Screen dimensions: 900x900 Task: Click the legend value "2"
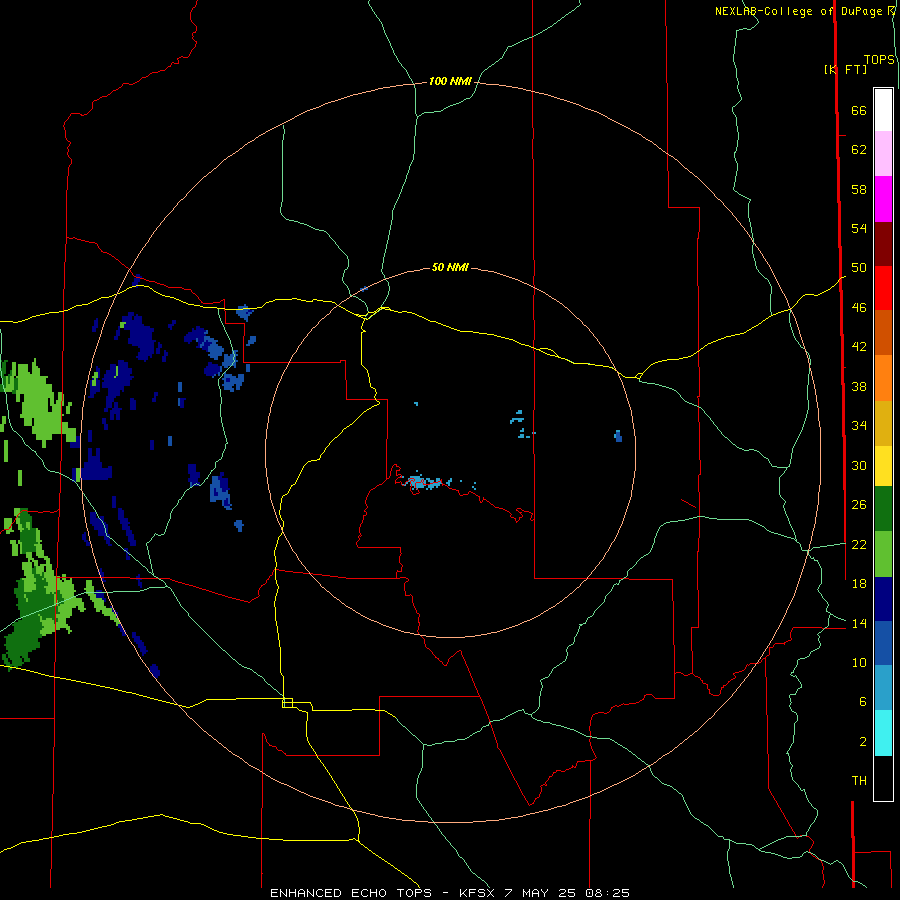[863, 741]
